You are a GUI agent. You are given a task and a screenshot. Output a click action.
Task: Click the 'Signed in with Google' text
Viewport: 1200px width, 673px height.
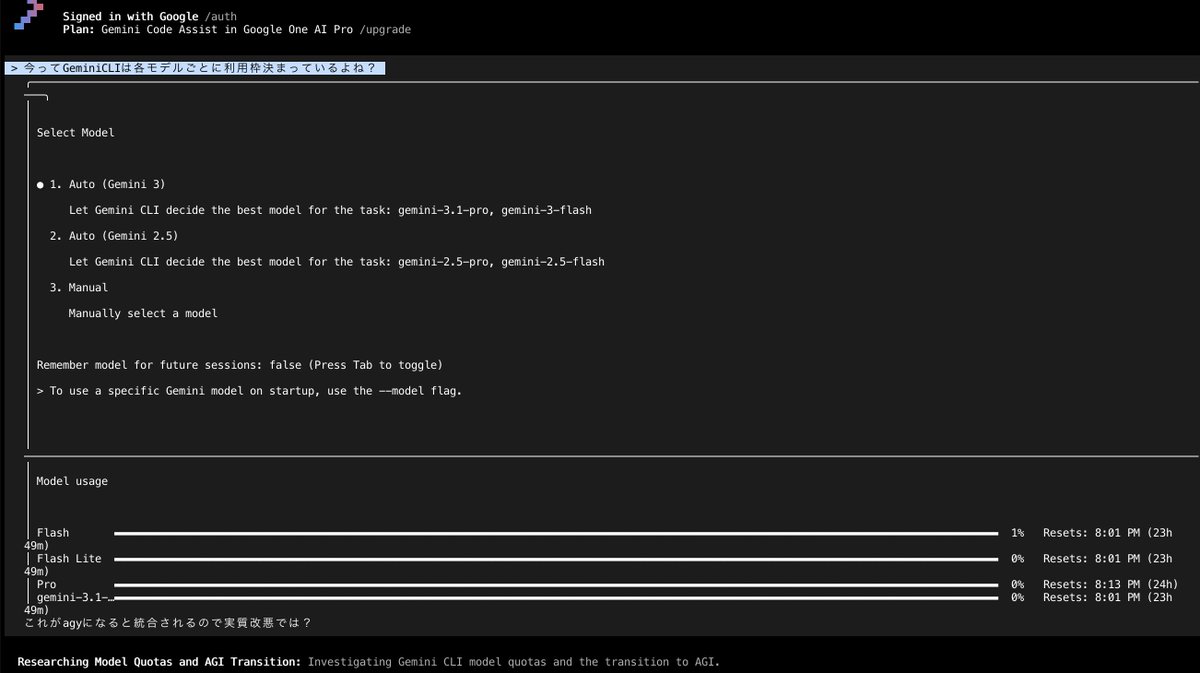click(x=130, y=17)
